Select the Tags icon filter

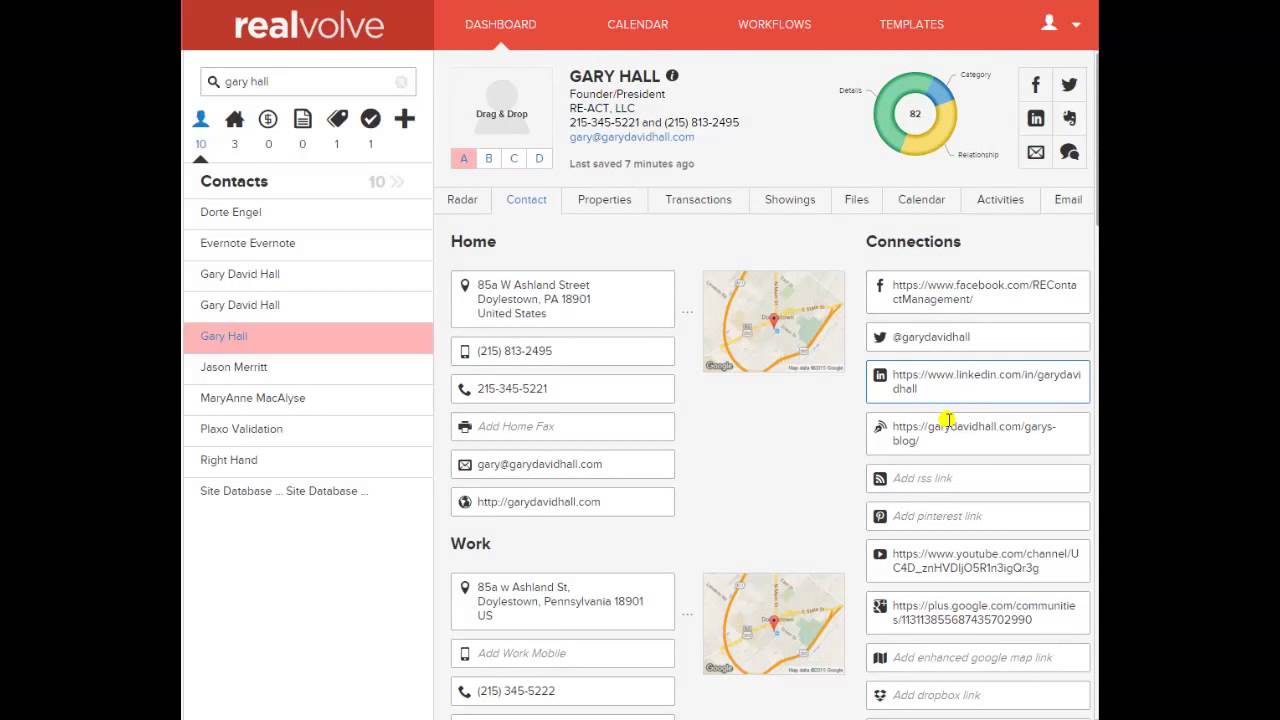click(337, 119)
